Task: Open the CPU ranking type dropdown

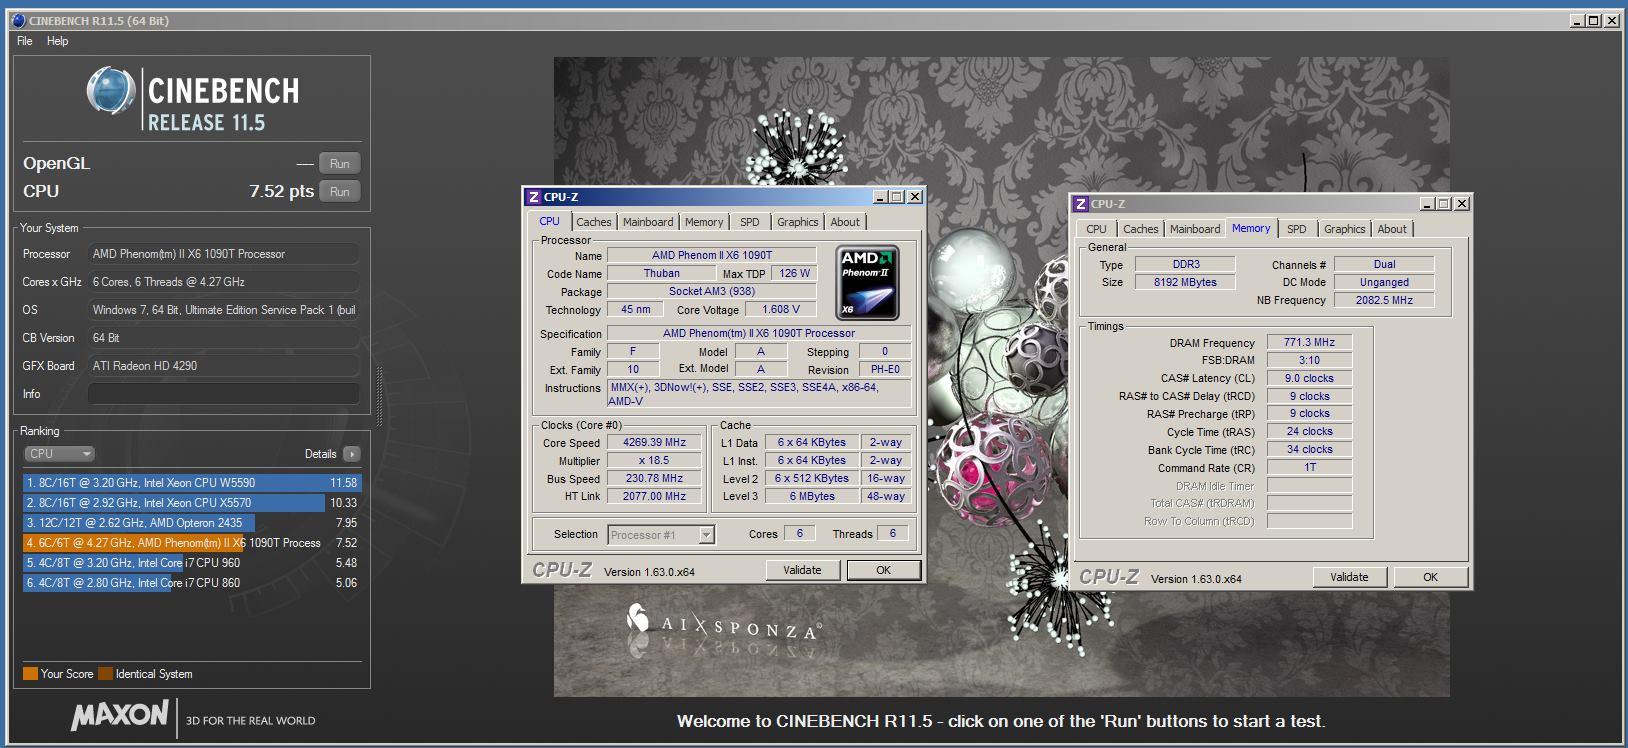Action: (x=59, y=454)
